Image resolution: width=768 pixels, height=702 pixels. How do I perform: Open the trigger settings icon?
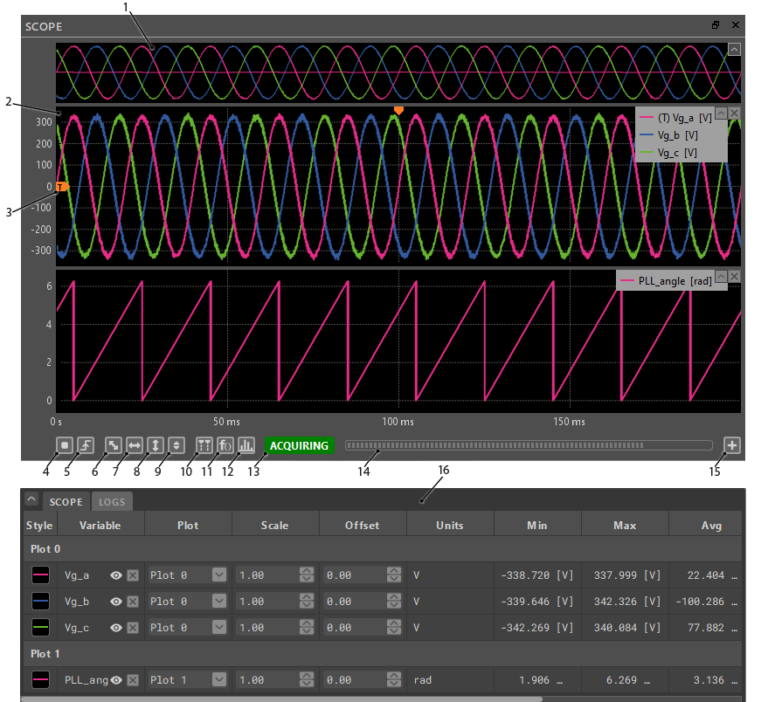point(86,445)
